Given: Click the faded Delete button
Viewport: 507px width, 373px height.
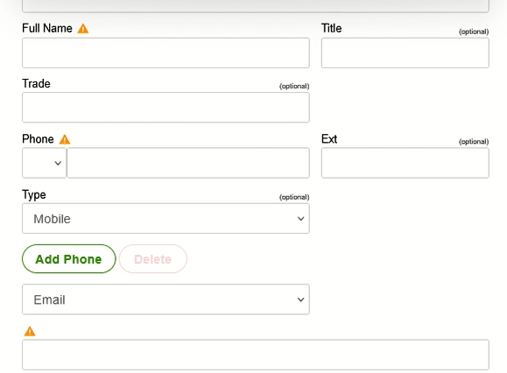Looking at the screenshot, I should [x=153, y=259].
